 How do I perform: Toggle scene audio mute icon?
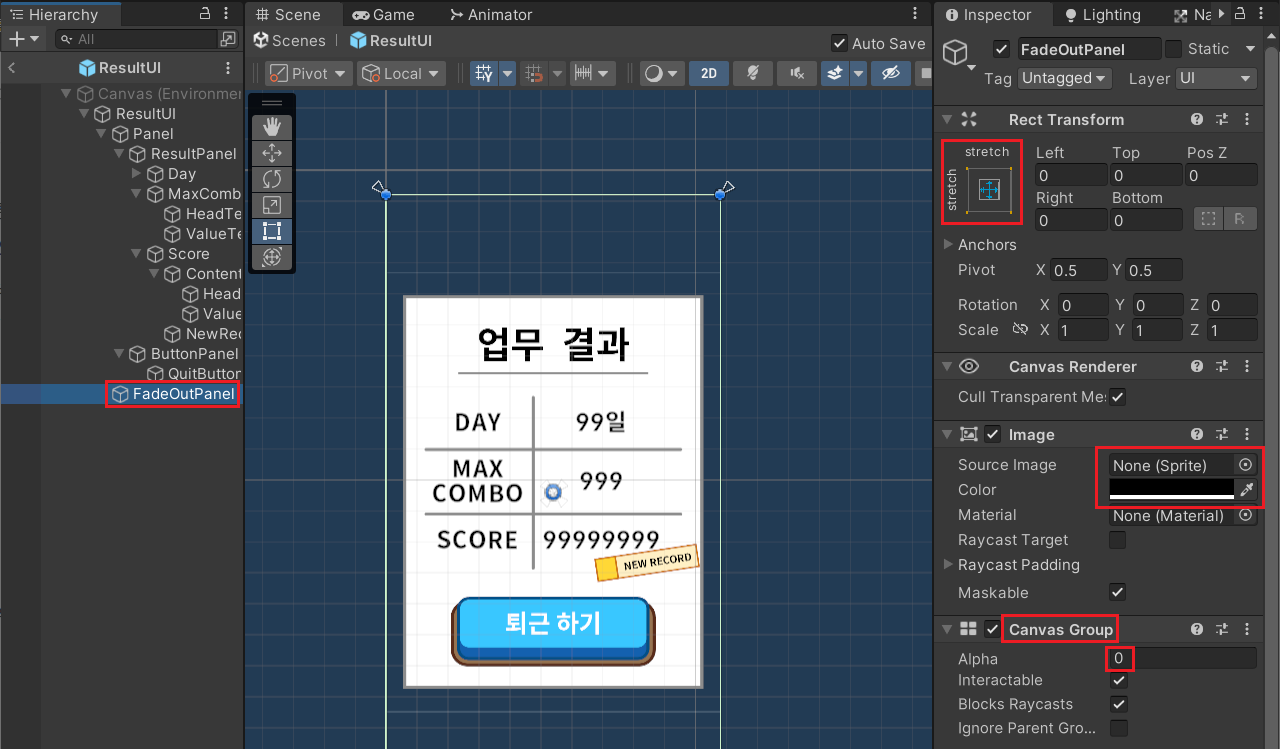click(797, 73)
